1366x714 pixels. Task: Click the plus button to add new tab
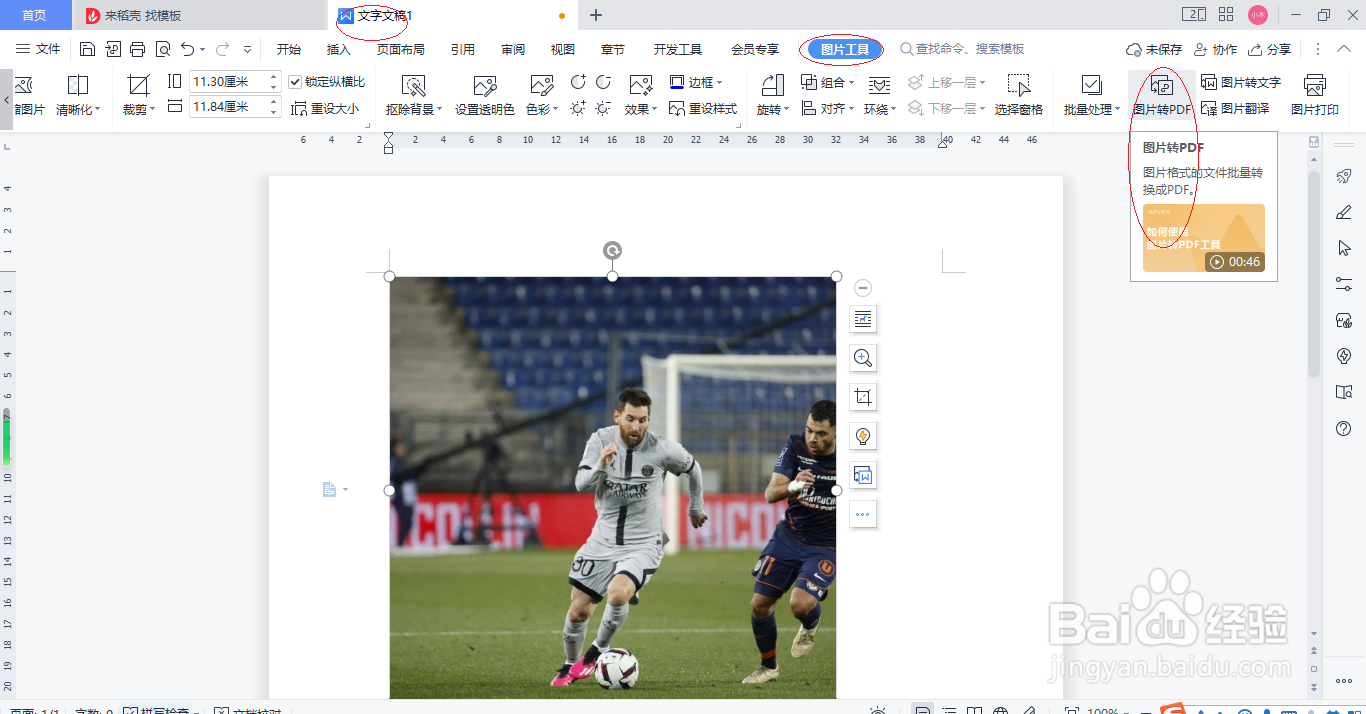point(596,15)
